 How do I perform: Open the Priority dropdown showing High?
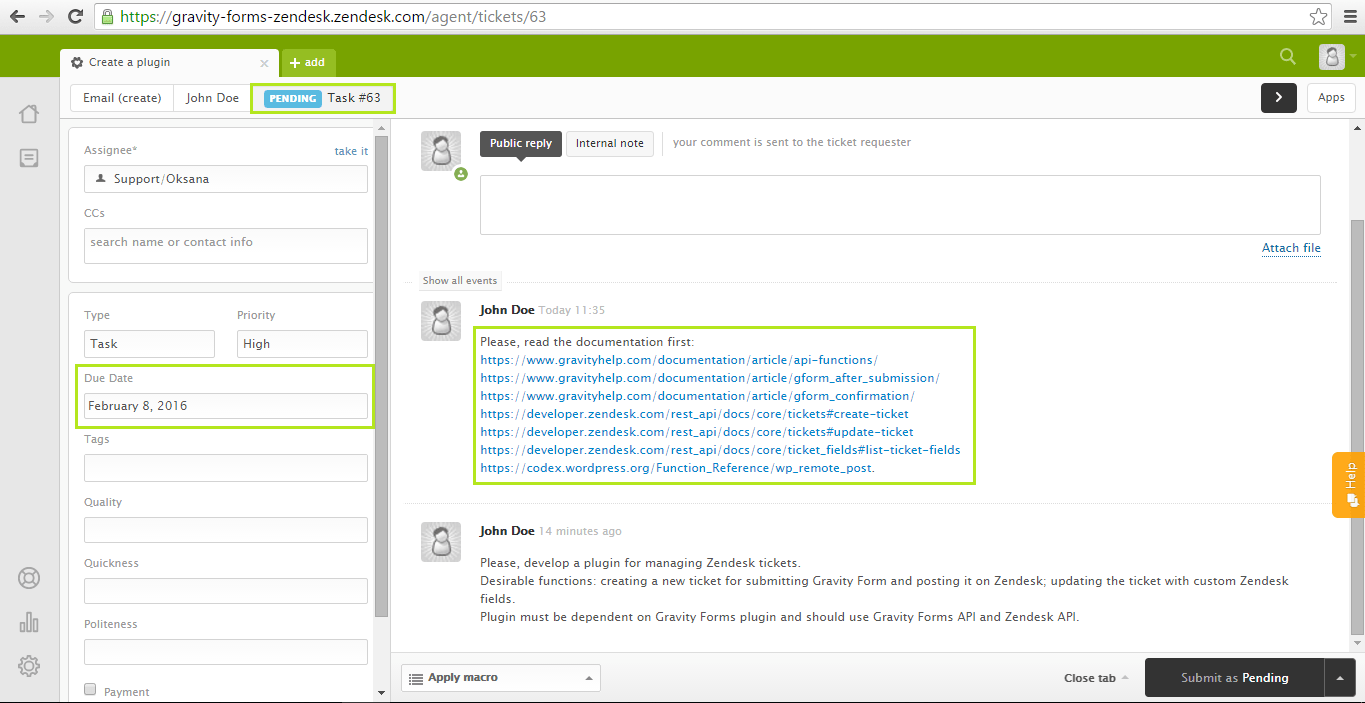click(x=302, y=343)
